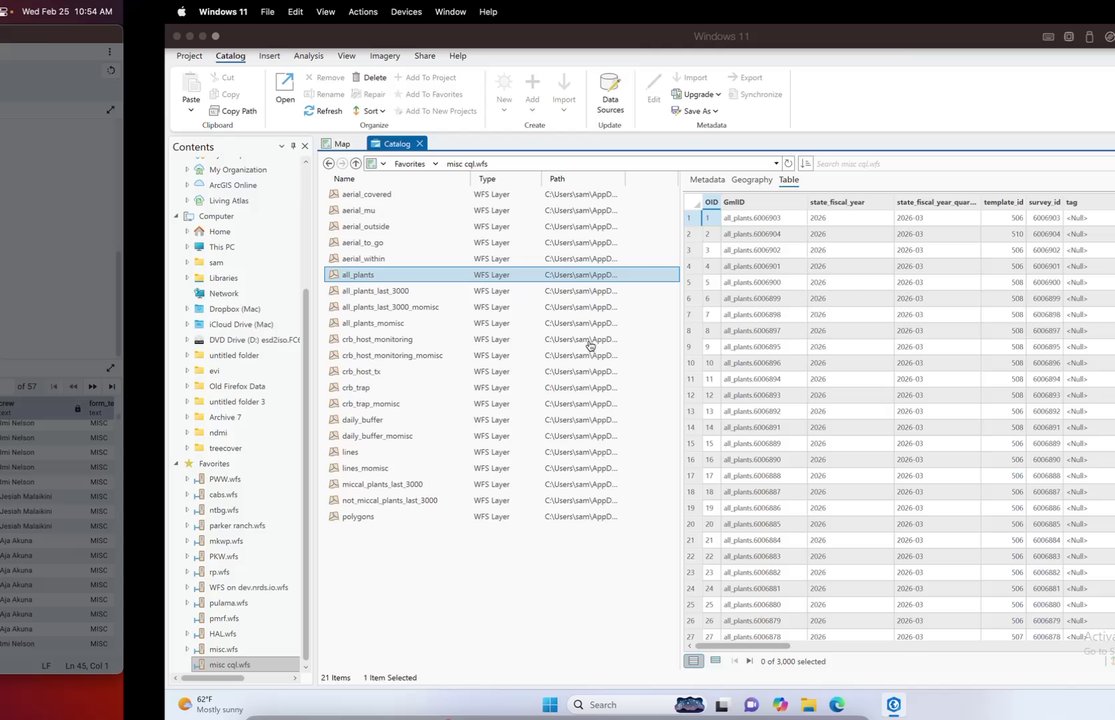Open the Sort dropdown
The height and width of the screenshot is (720, 1115).
click(x=368, y=111)
